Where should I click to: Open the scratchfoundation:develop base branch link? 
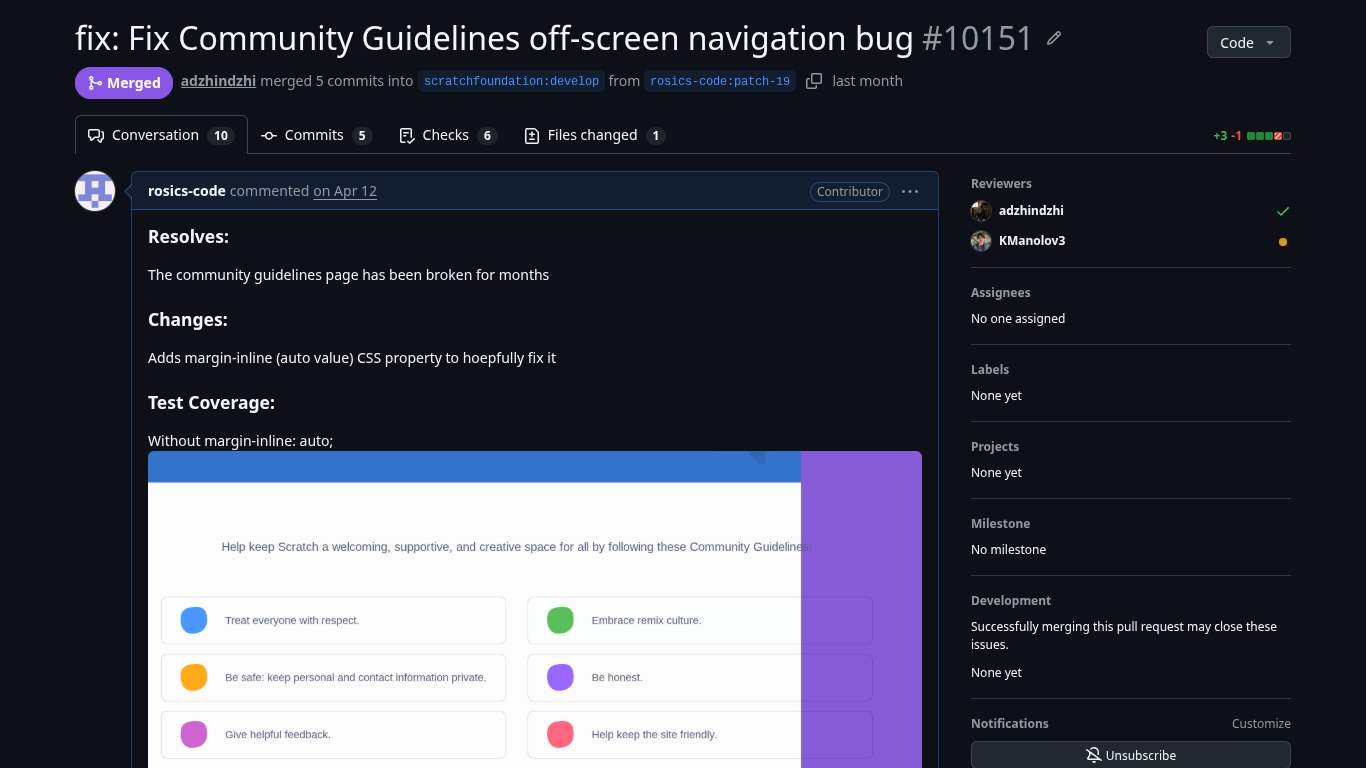coord(512,81)
